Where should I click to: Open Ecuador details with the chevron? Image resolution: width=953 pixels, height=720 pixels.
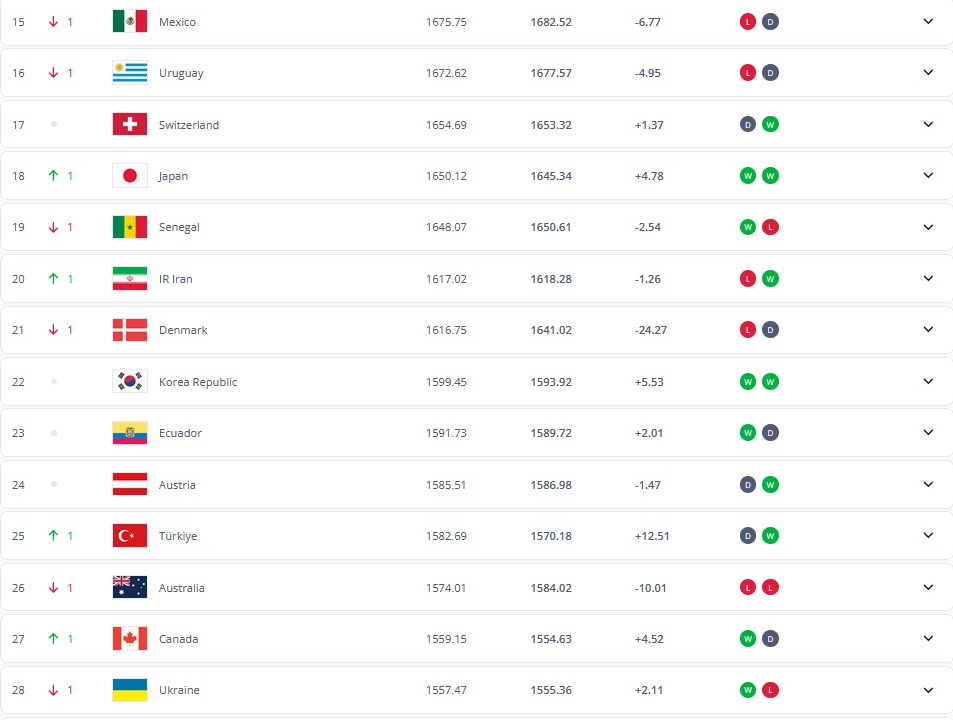tap(928, 433)
